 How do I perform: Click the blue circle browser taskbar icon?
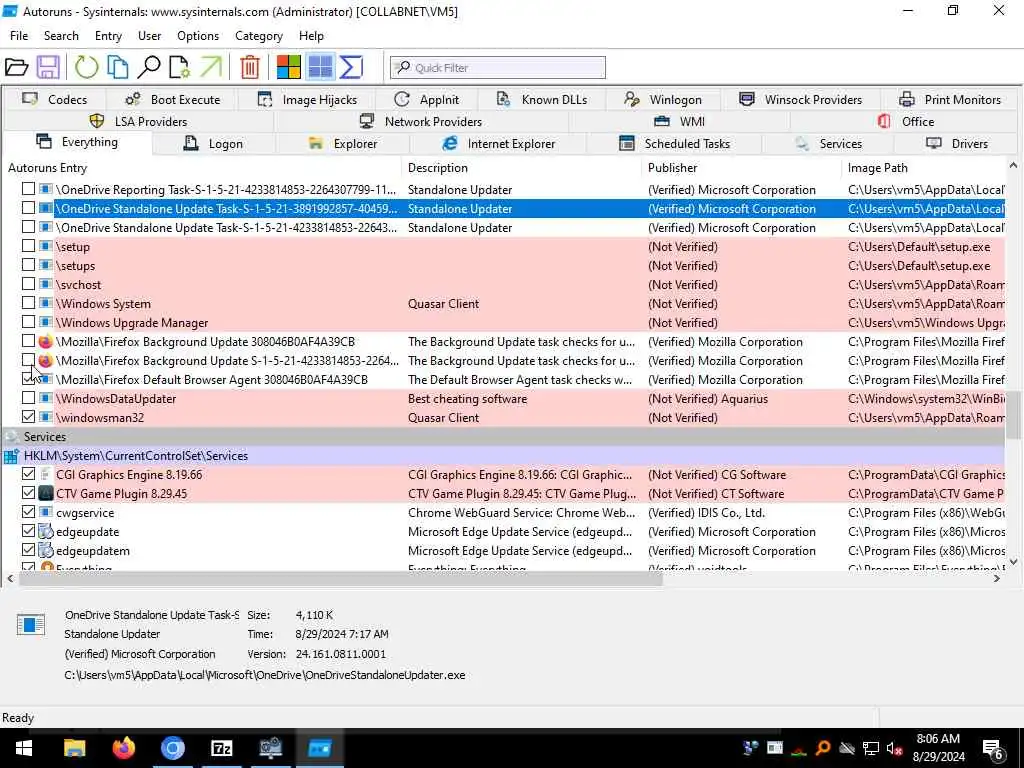172,748
